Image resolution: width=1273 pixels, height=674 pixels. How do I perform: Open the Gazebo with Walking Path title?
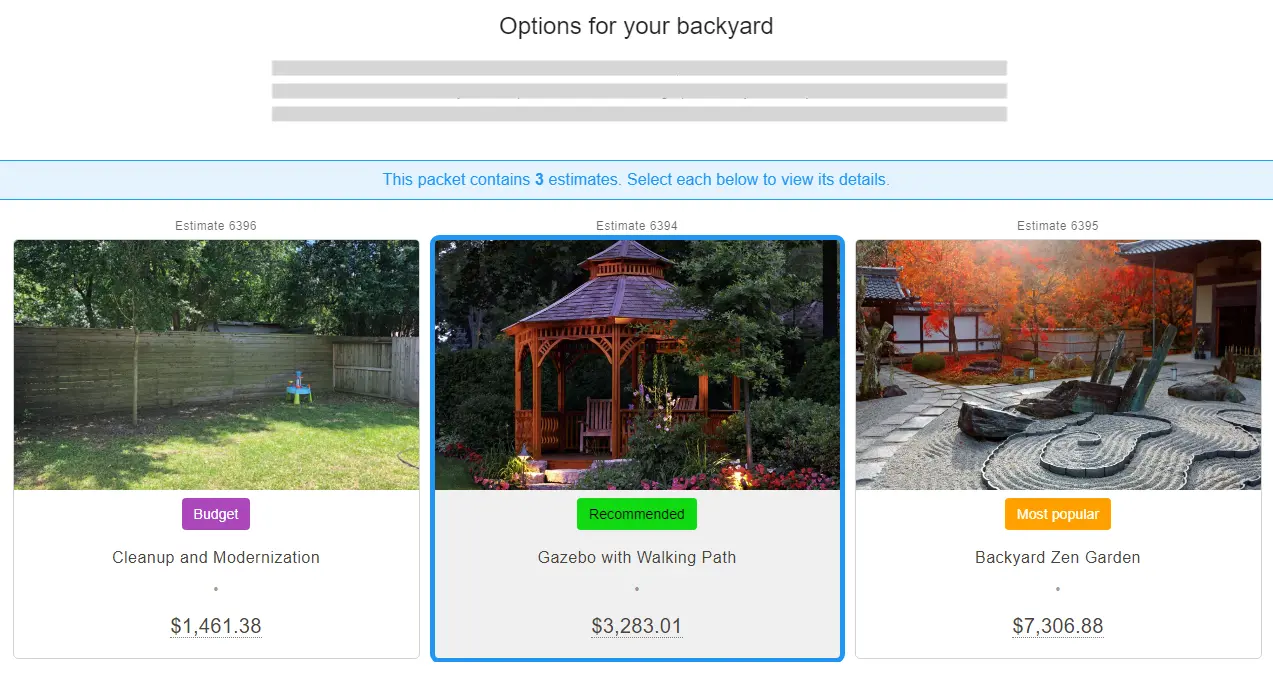click(637, 557)
